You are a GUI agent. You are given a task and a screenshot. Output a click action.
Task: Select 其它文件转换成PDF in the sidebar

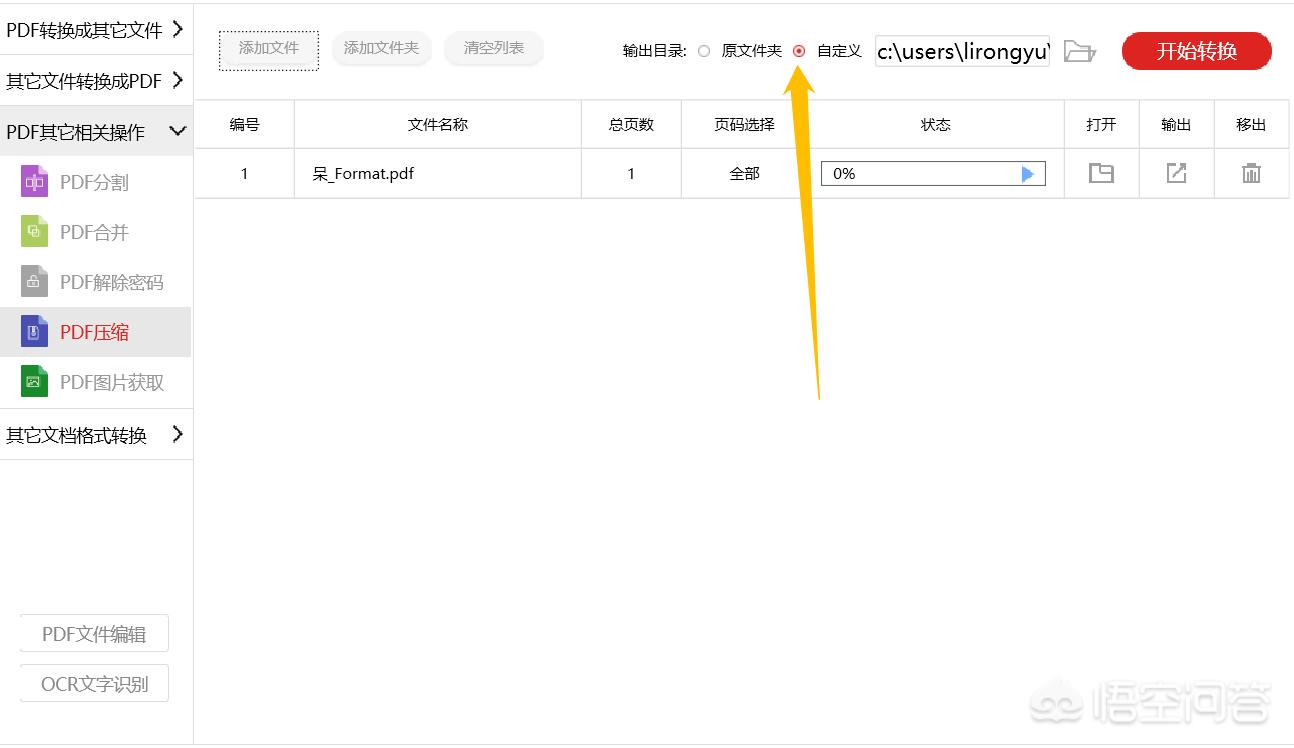coord(96,80)
